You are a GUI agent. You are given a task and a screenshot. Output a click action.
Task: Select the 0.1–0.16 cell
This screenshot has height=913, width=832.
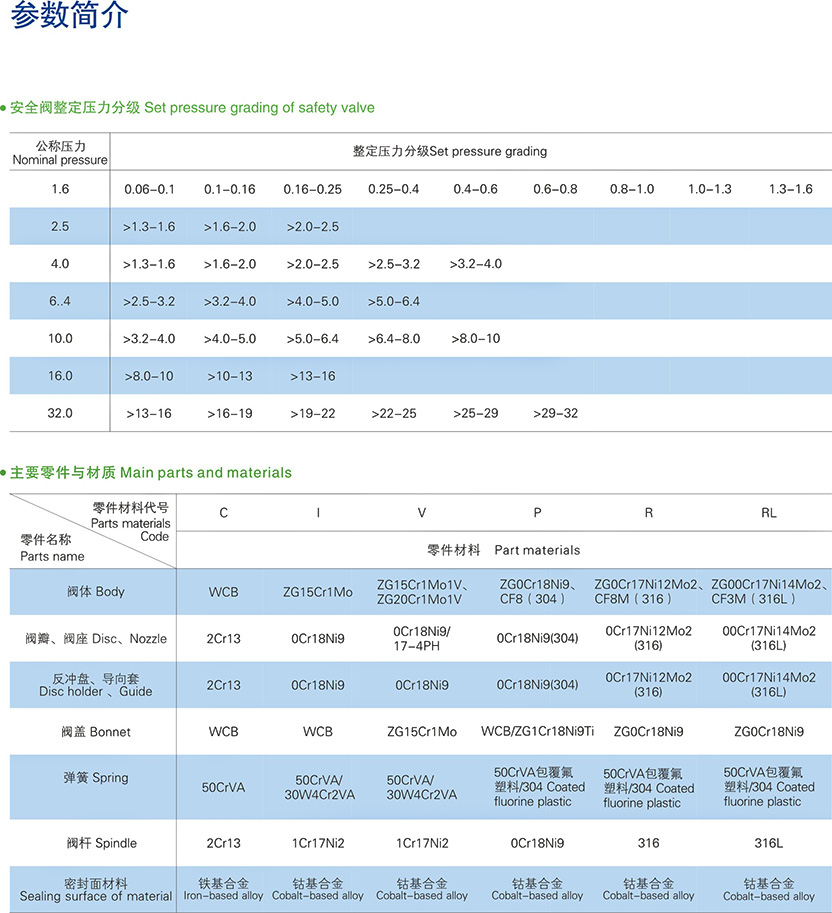pos(229,189)
